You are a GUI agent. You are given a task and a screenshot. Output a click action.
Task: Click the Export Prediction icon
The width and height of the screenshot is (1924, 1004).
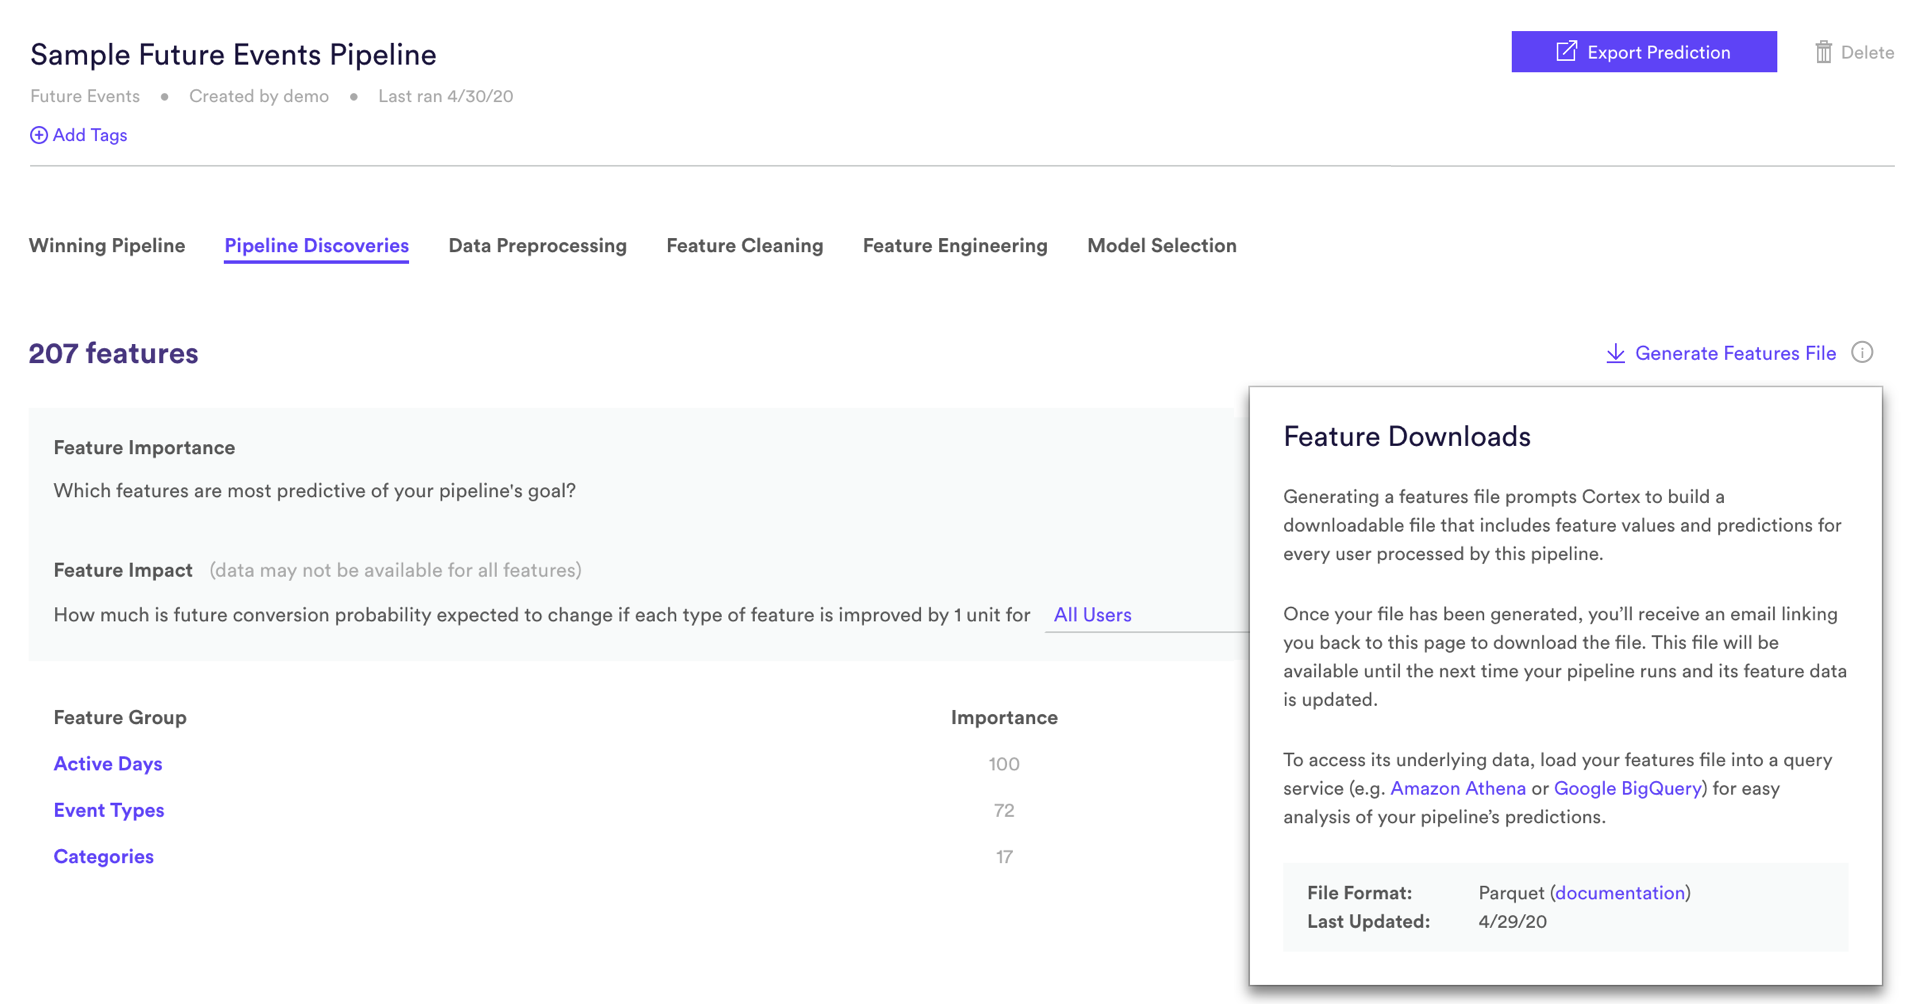tap(1566, 52)
